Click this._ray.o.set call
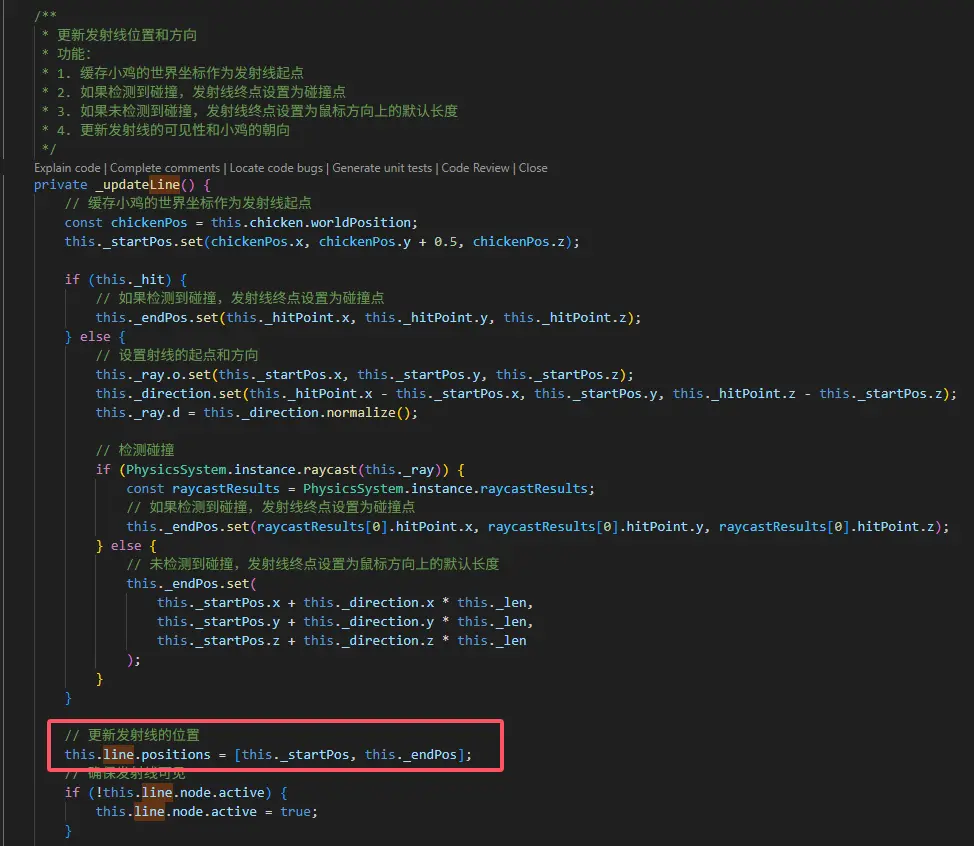Image resolution: width=974 pixels, height=846 pixels. (x=153, y=375)
